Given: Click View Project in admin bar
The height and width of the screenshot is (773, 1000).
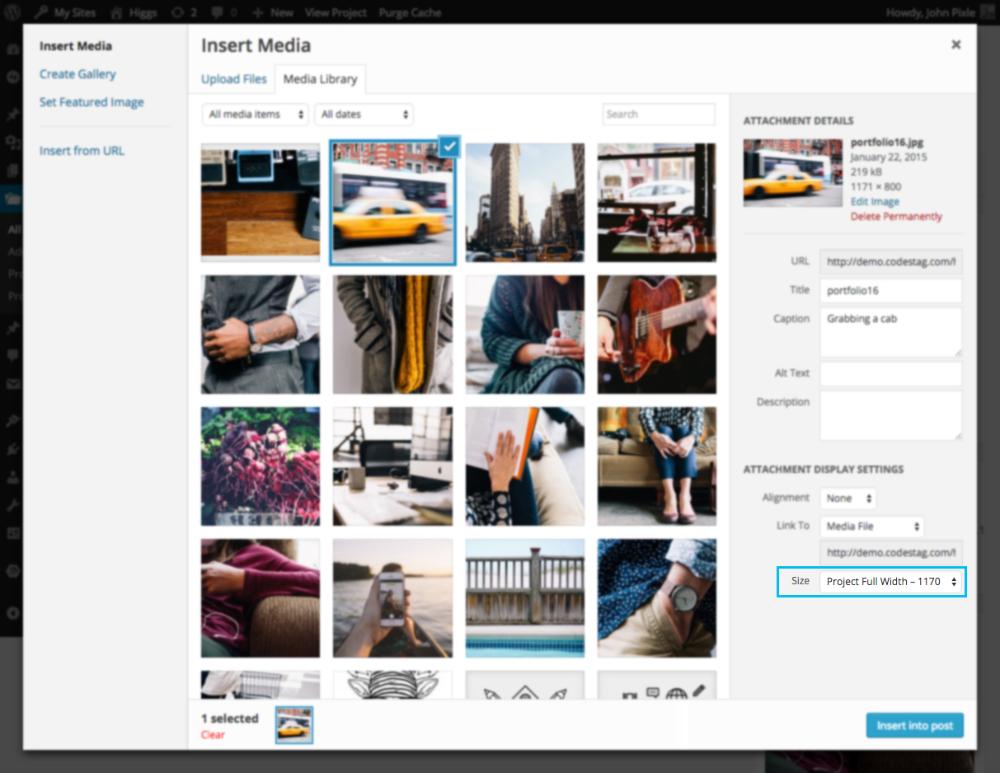Looking at the screenshot, I should coord(335,12).
